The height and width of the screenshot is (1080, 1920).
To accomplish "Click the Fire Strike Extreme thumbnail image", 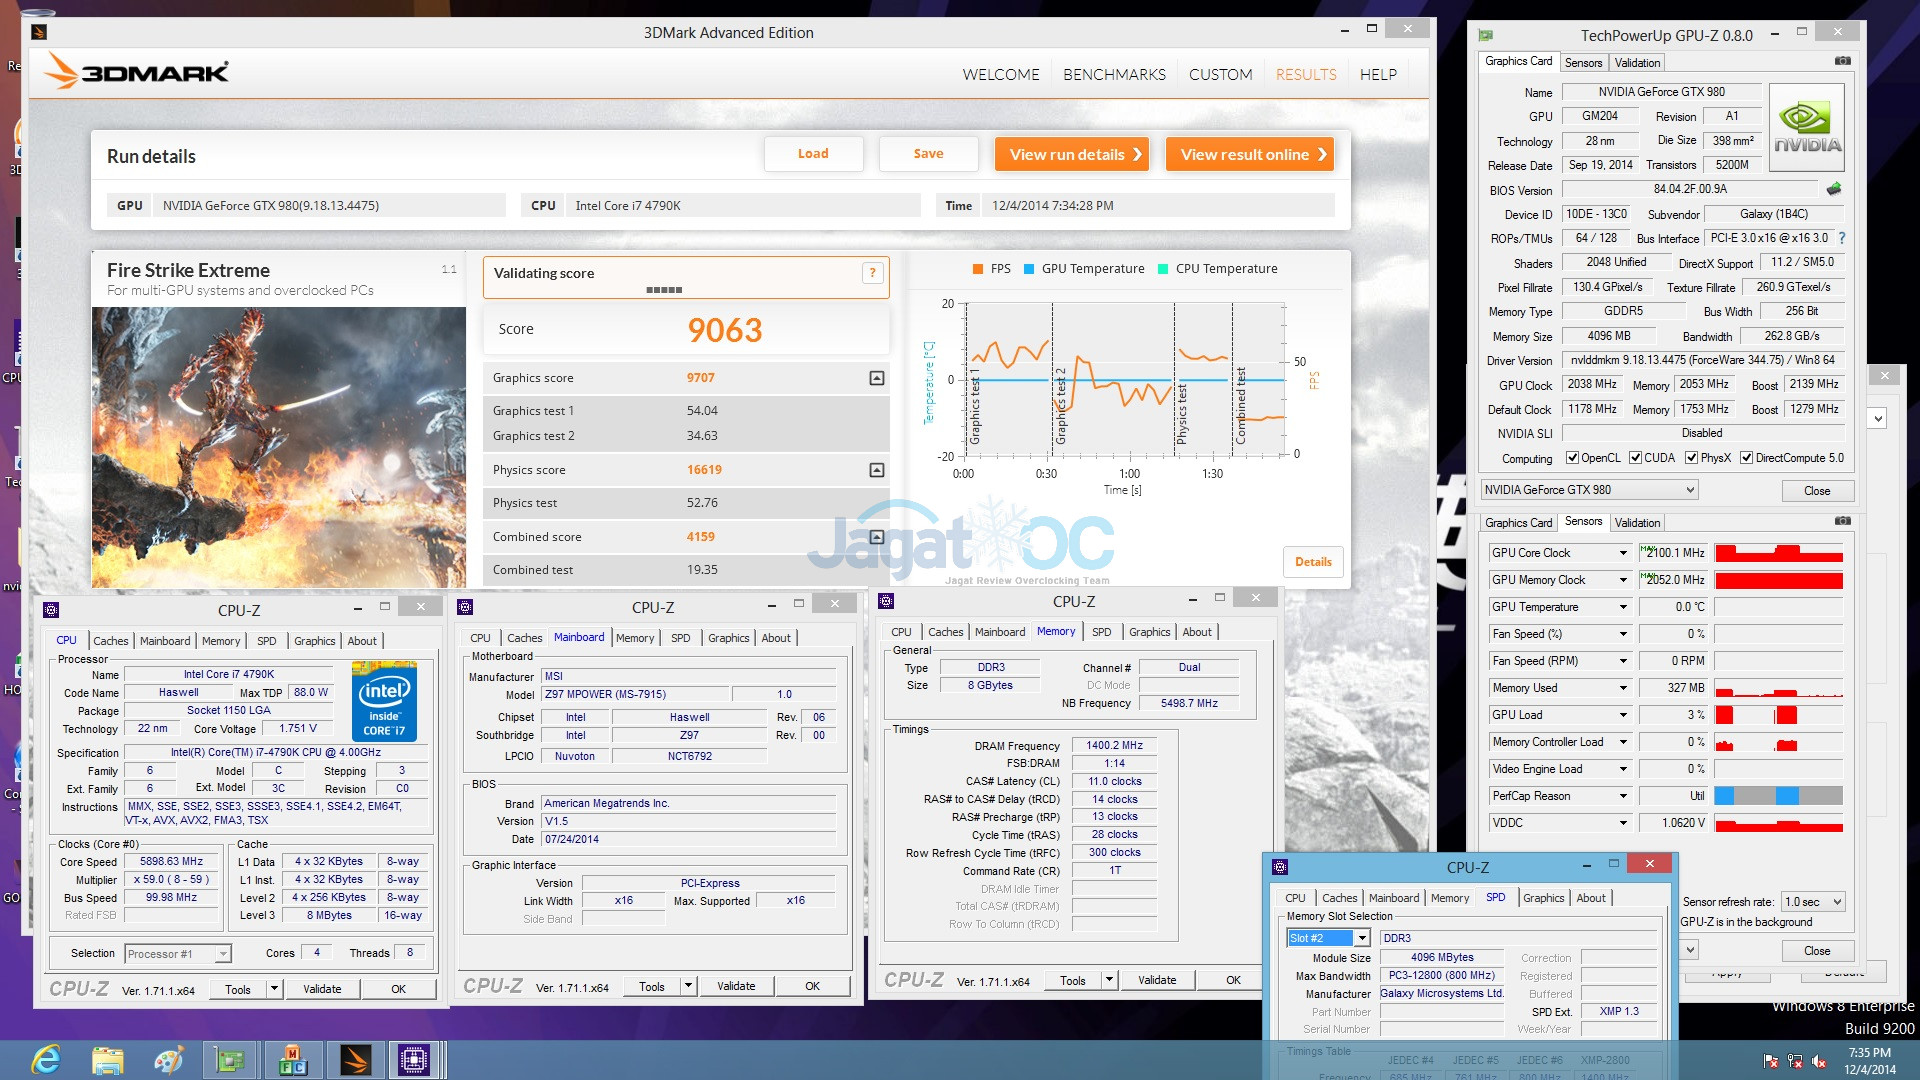I will click(279, 447).
